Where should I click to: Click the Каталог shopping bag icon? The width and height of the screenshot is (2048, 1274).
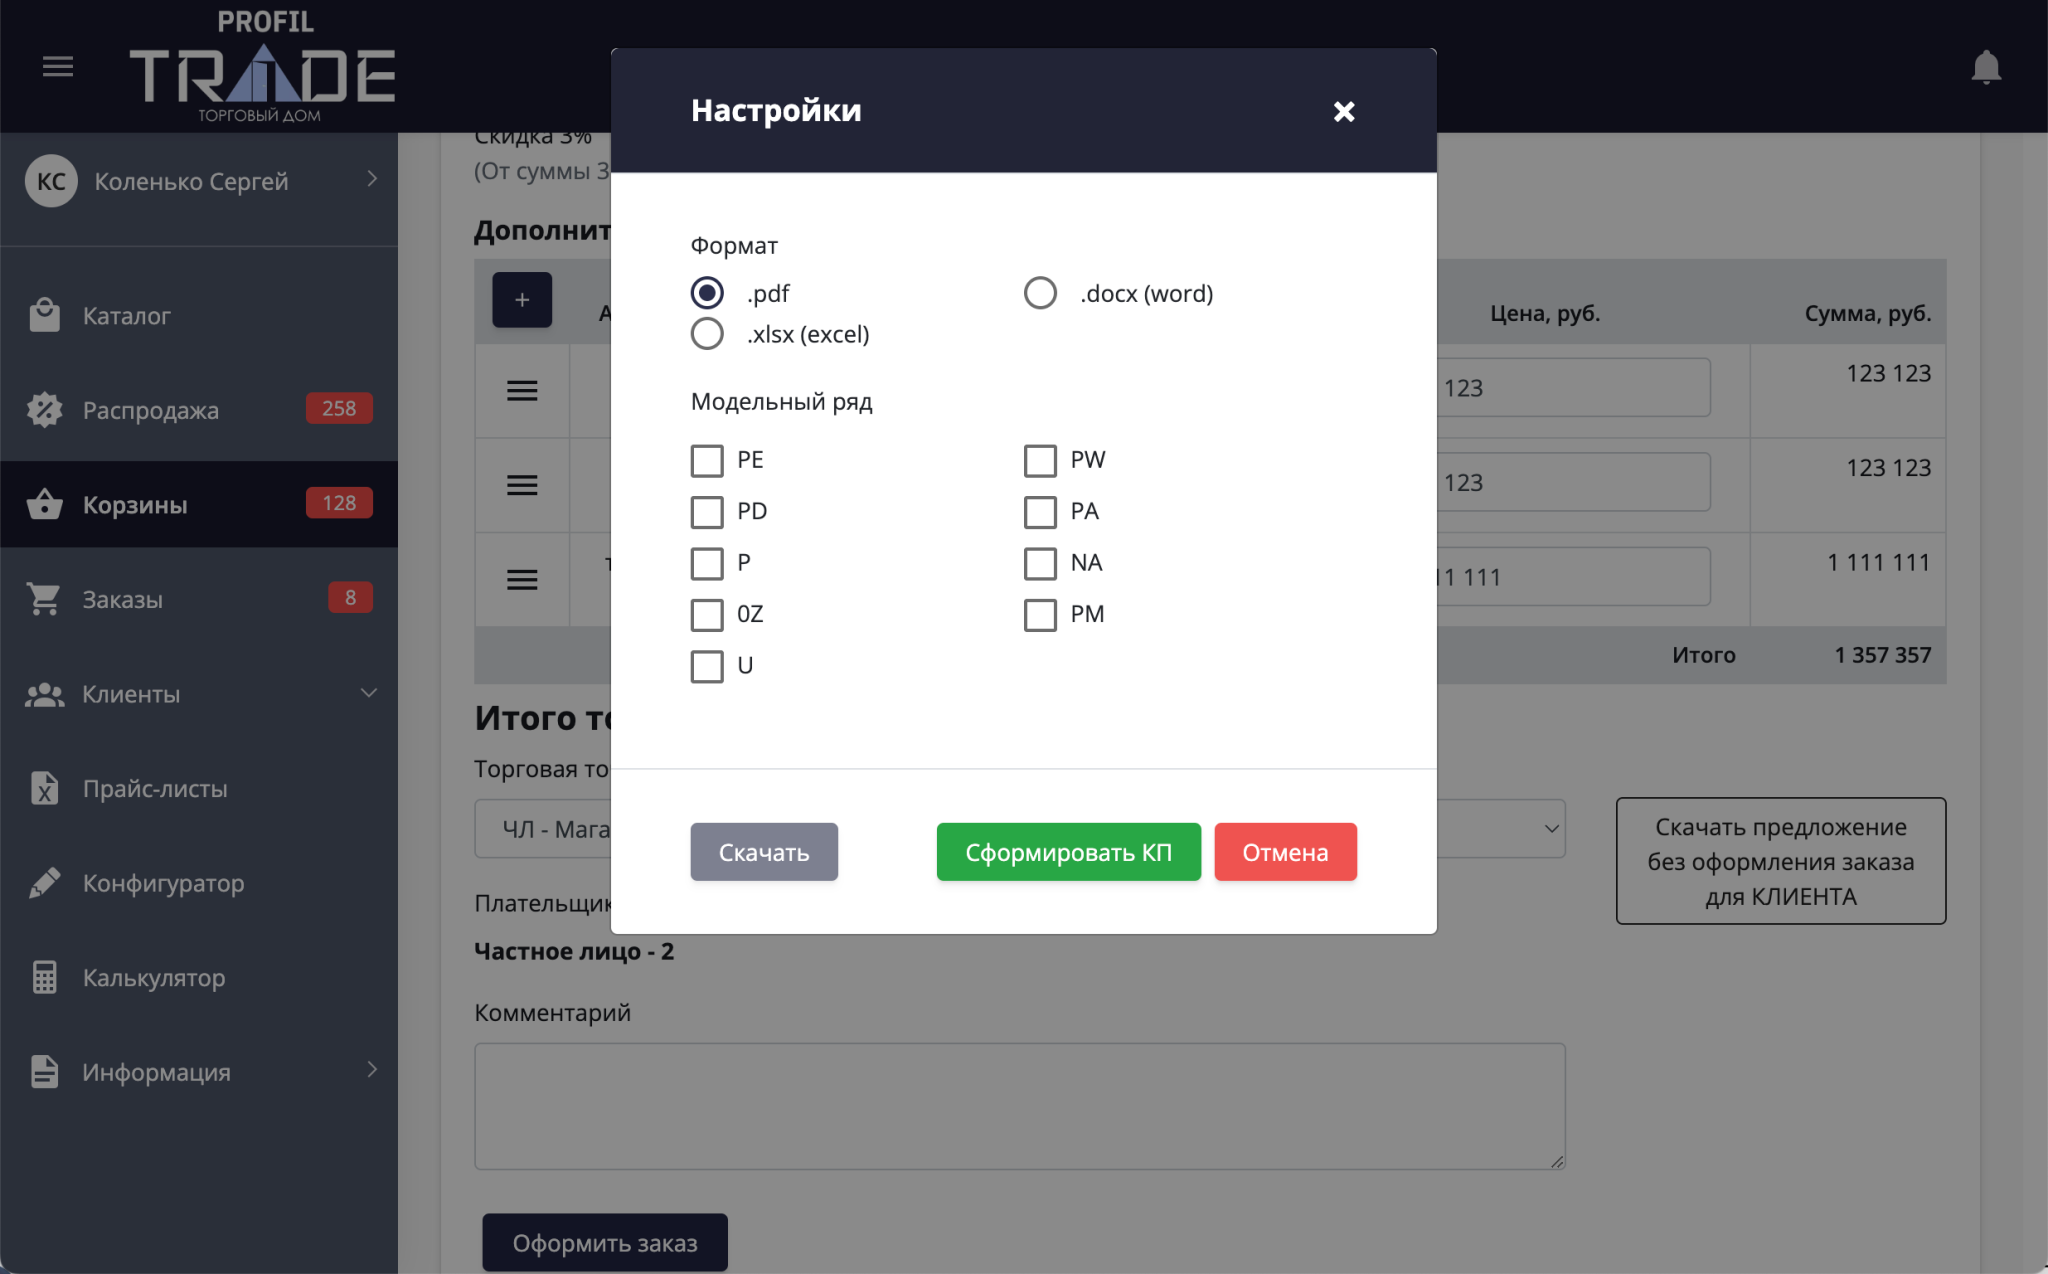click(44, 315)
